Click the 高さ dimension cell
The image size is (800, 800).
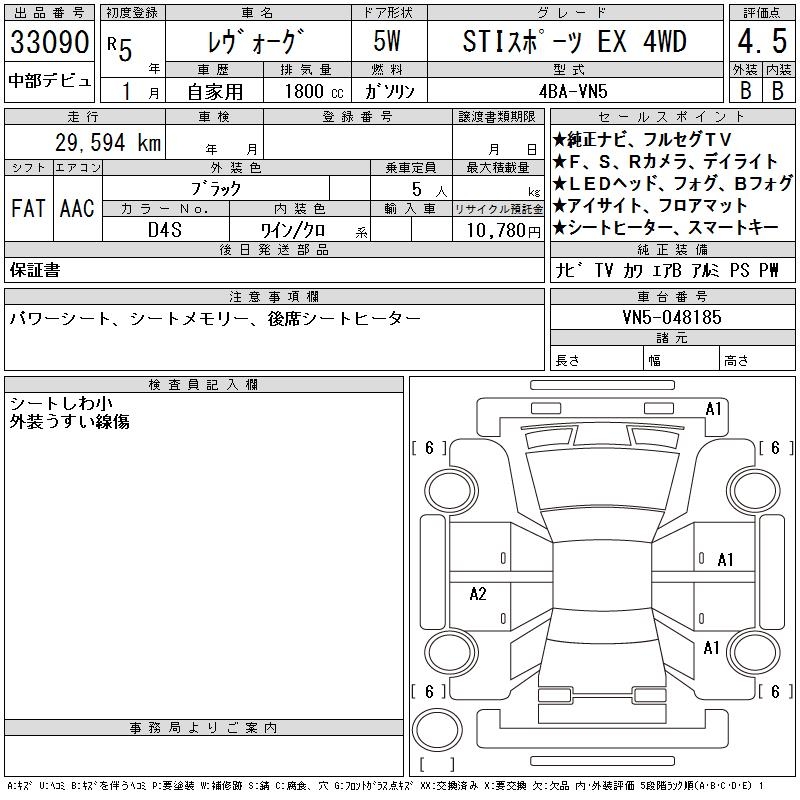[x=757, y=359]
